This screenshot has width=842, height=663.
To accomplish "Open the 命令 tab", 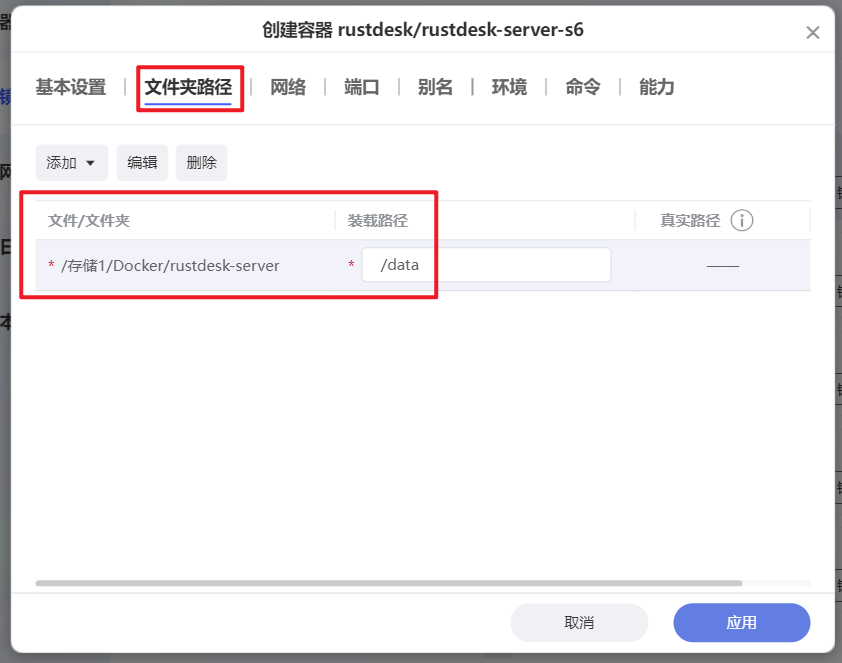I will point(581,87).
